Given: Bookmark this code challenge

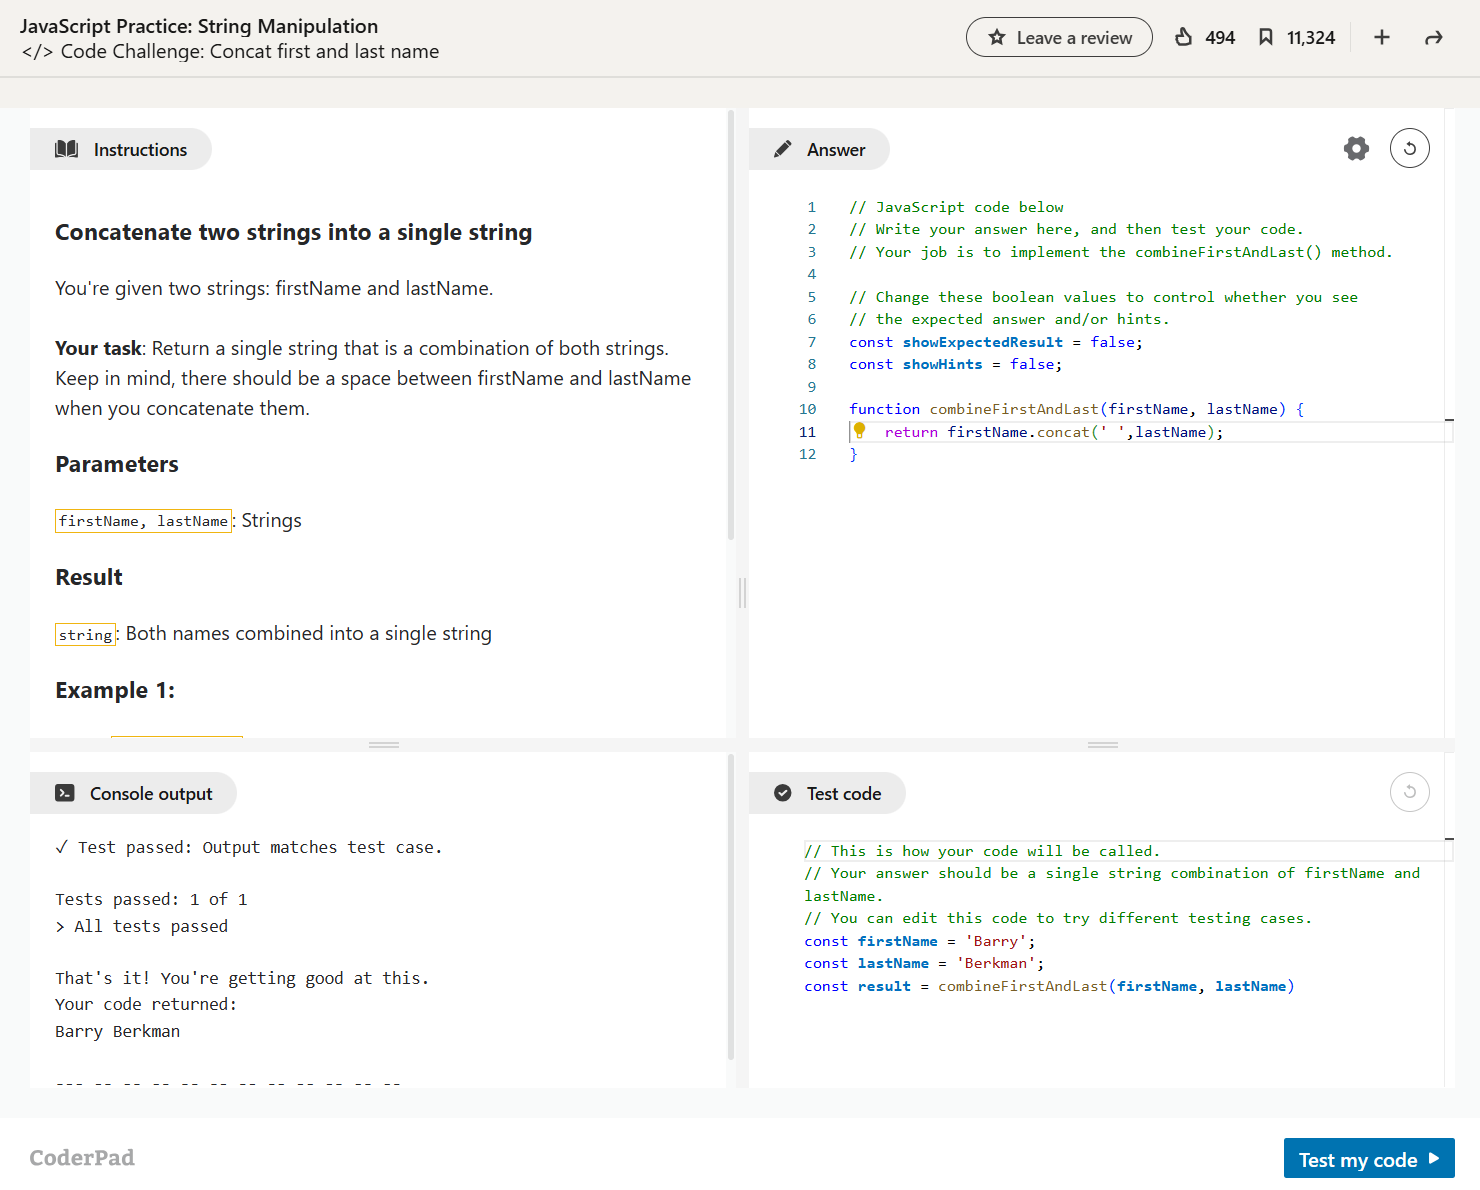Looking at the screenshot, I should [1266, 37].
